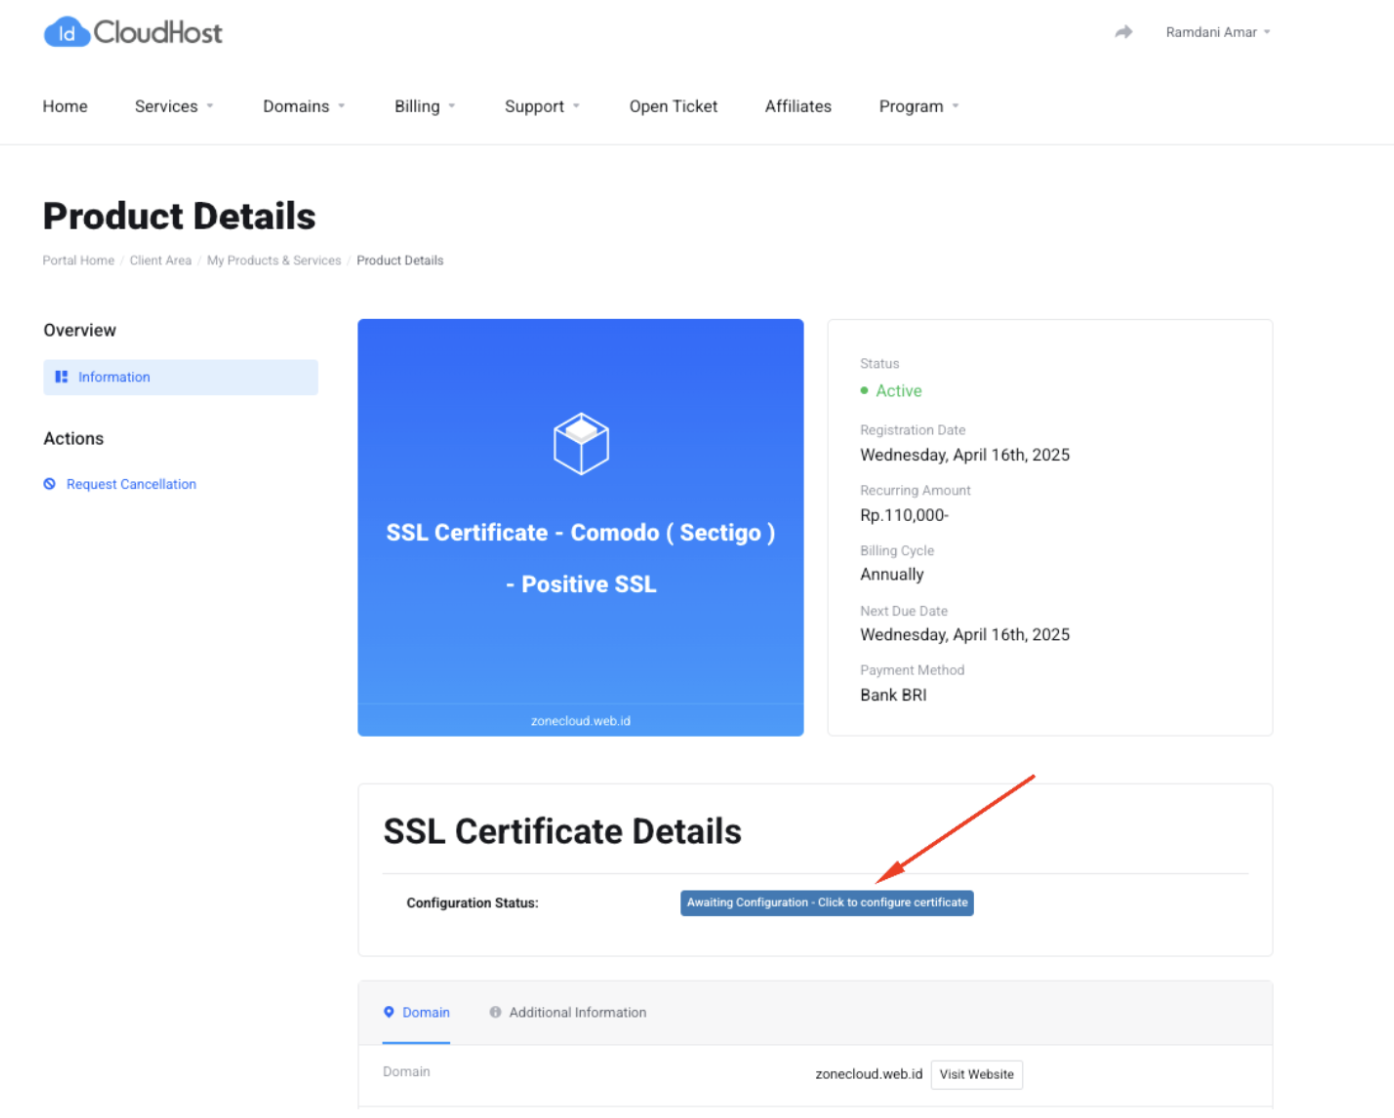1394x1118 pixels.
Task: Click the SSL Certificate Details heading
Action: [x=562, y=831]
